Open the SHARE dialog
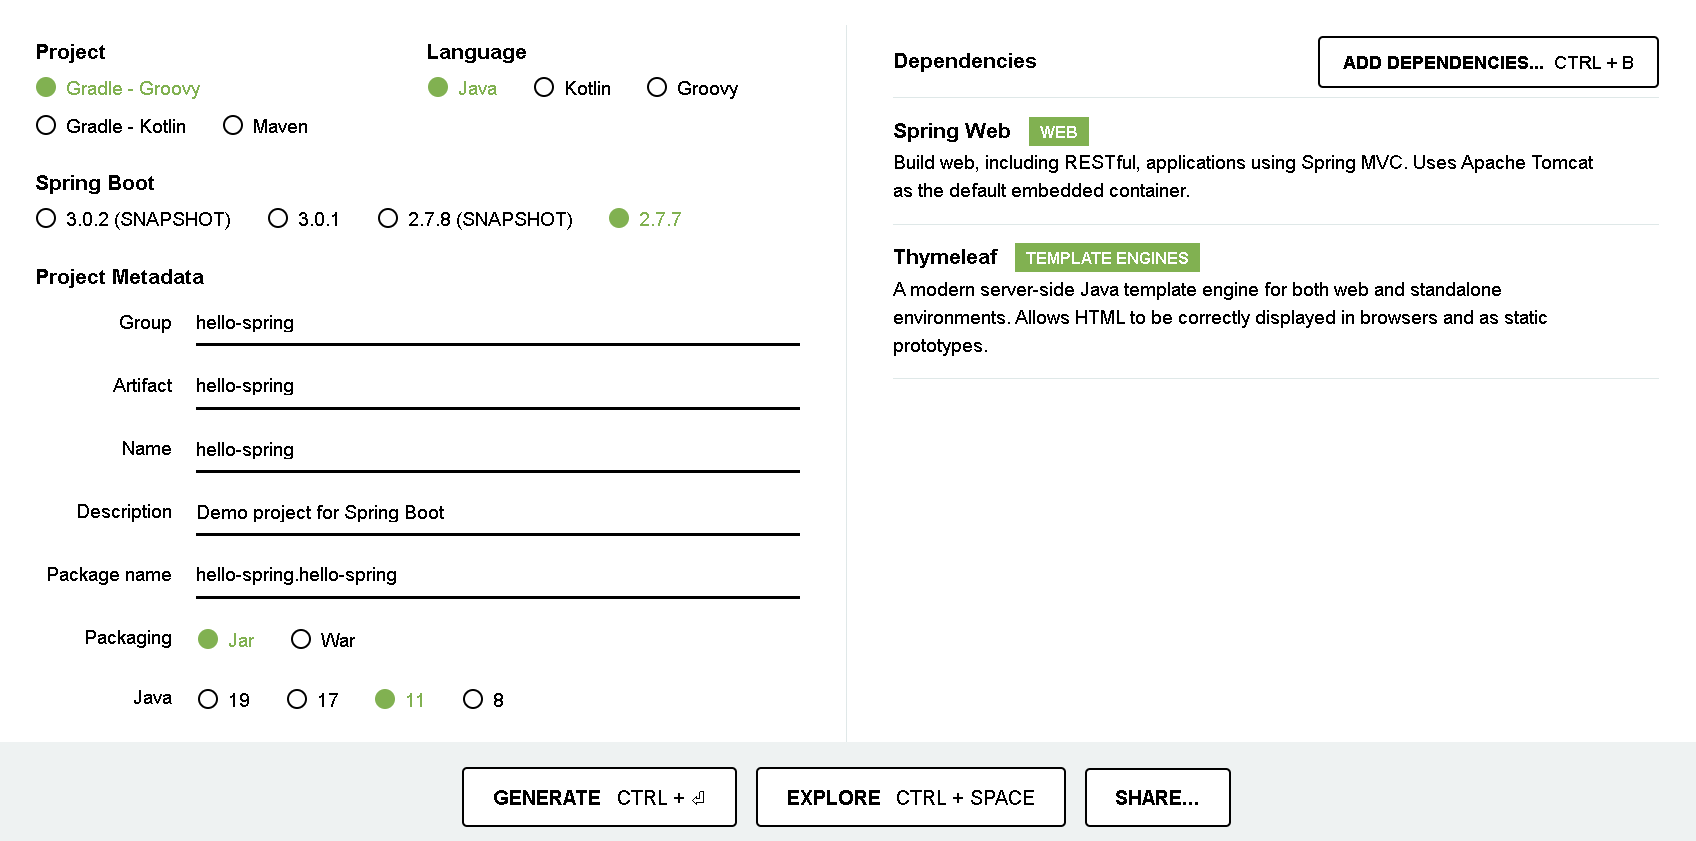 click(x=1157, y=797)
